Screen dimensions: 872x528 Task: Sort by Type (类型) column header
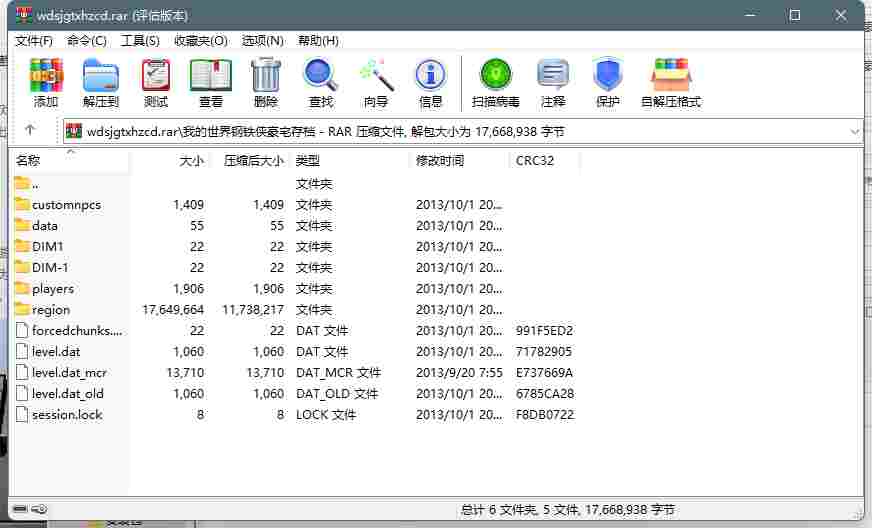tap(351, 161)
